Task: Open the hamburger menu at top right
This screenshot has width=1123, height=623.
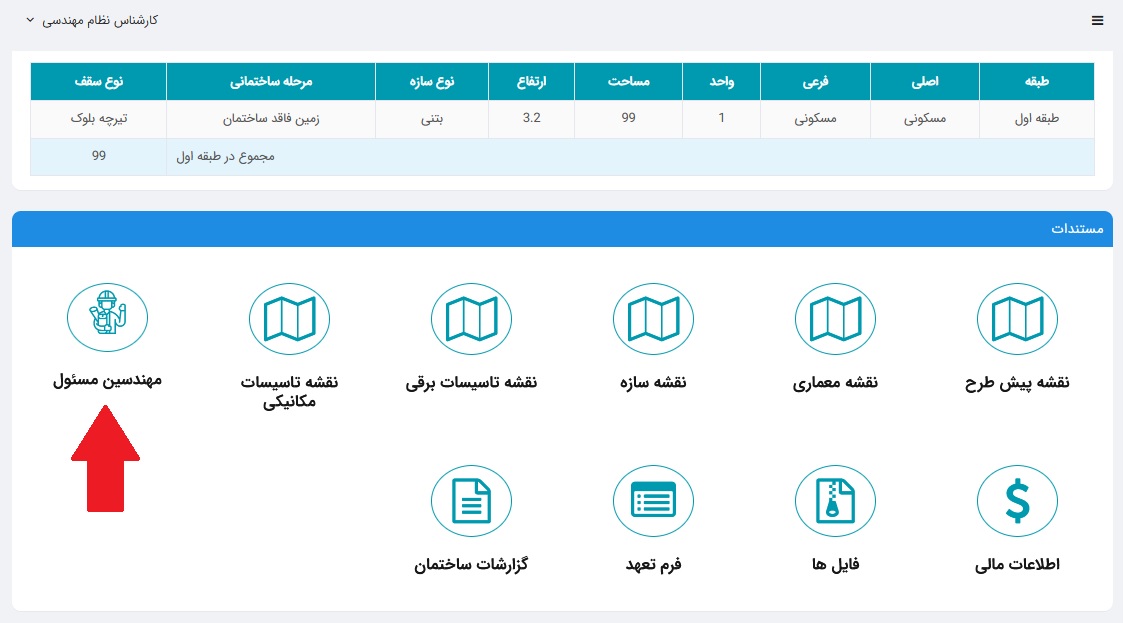Action: [x=1097, y=19]
